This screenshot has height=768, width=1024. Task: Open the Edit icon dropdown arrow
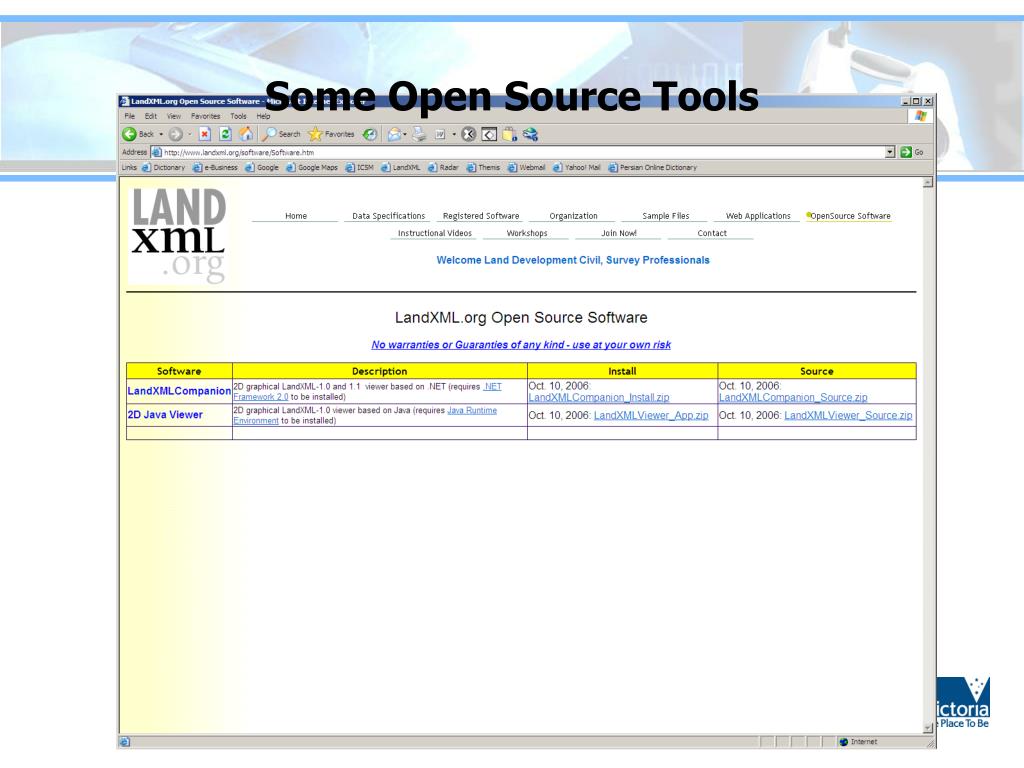[x=454, y=134]
